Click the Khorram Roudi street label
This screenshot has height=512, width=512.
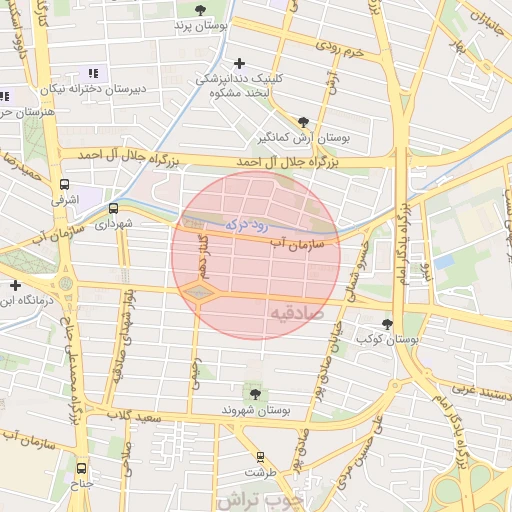point(340,49)
